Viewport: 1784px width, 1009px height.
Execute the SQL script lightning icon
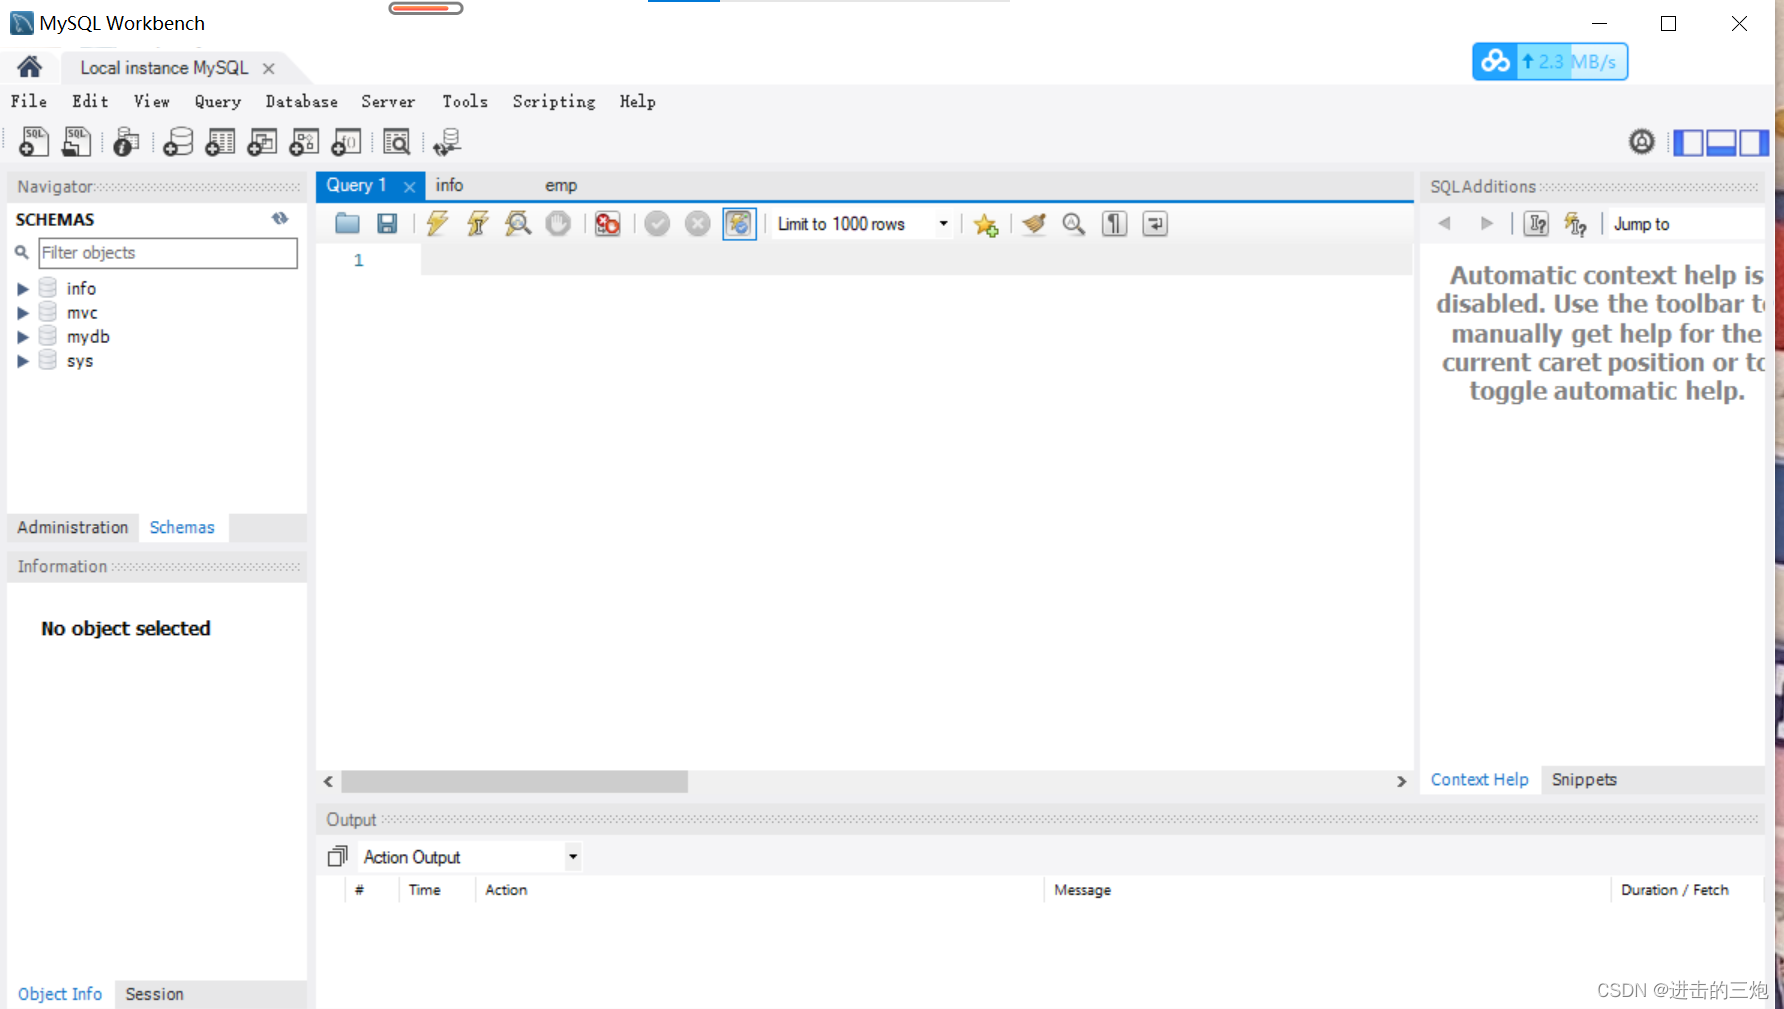(x=437, y=223)
